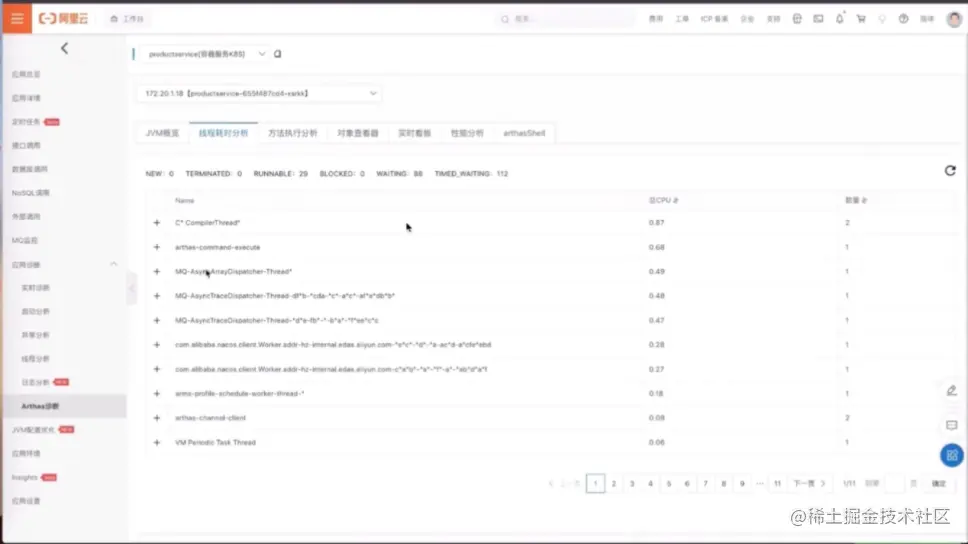Screen dimensions: 968x544
Task: Open the workbench home icon
Action: pyautogui.click(x=114, y=19)
